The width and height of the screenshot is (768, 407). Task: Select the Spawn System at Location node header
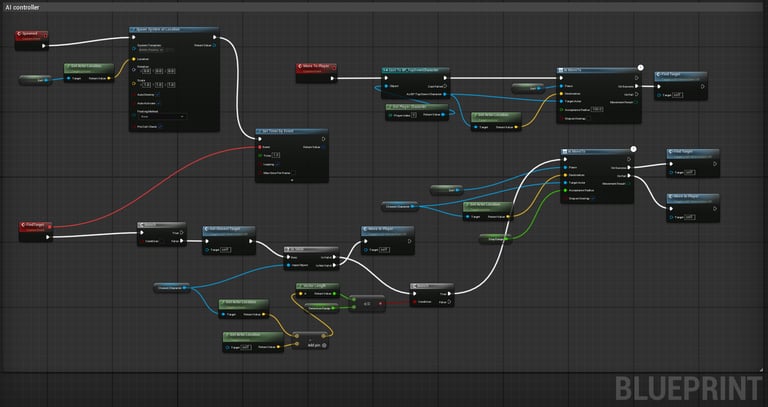174,29
